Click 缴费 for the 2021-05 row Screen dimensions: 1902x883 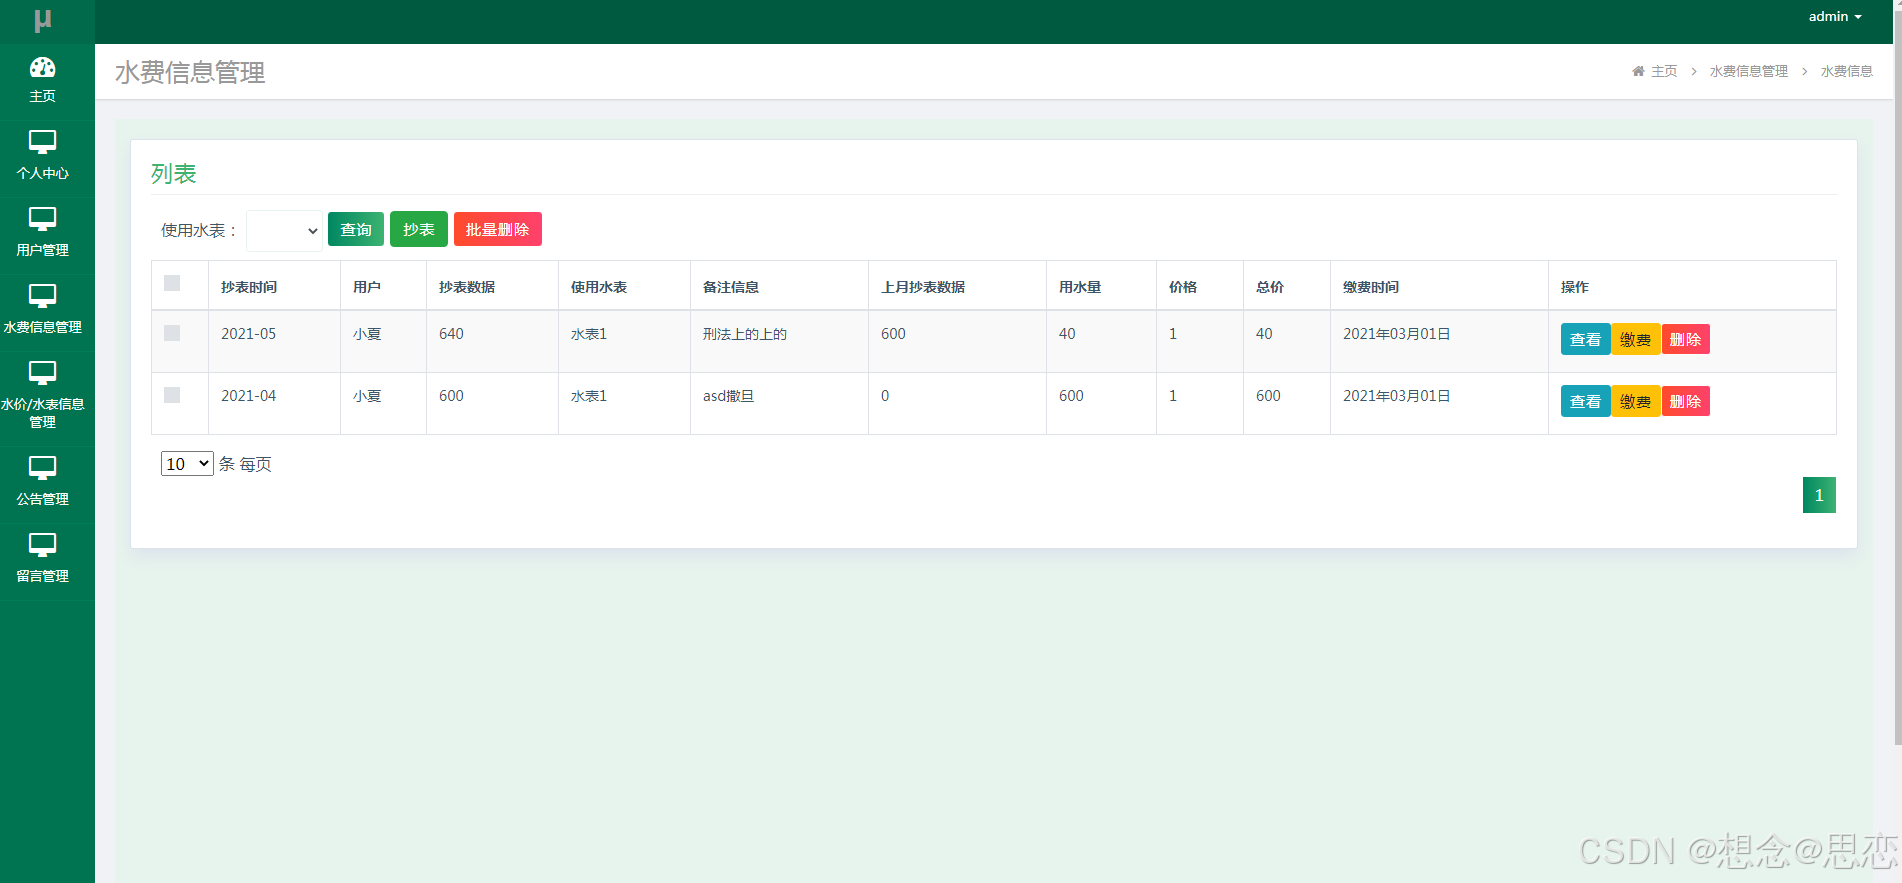(x=1636, y=339)
